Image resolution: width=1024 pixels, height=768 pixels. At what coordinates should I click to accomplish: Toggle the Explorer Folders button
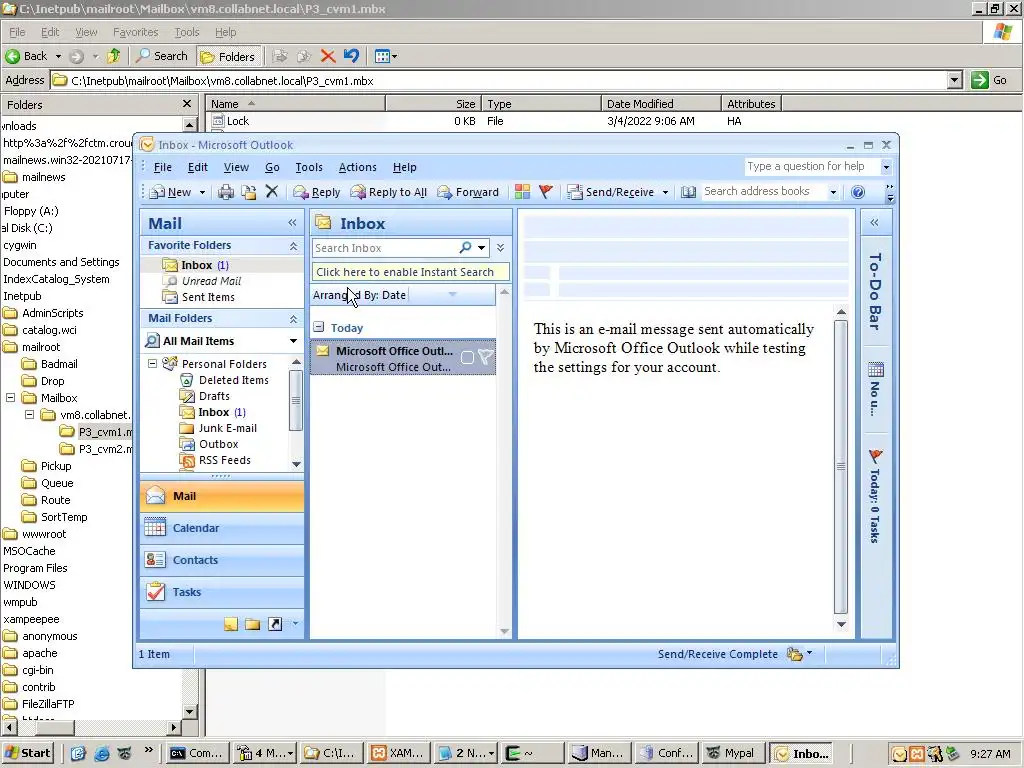click(x=228, y=57)
